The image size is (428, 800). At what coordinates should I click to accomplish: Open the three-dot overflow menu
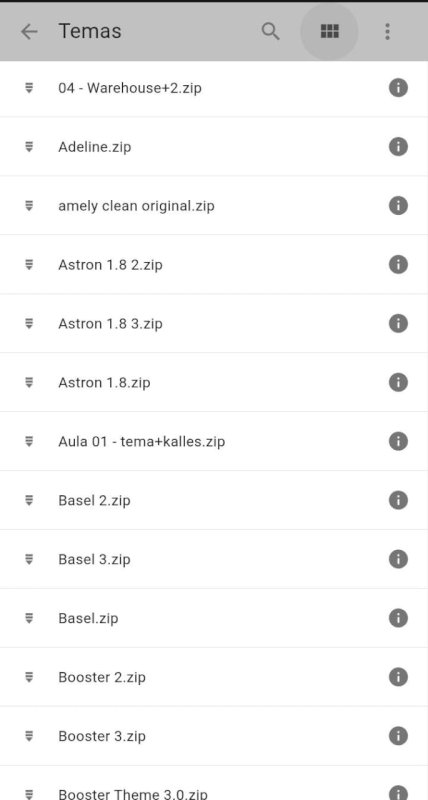click(388, 32)
